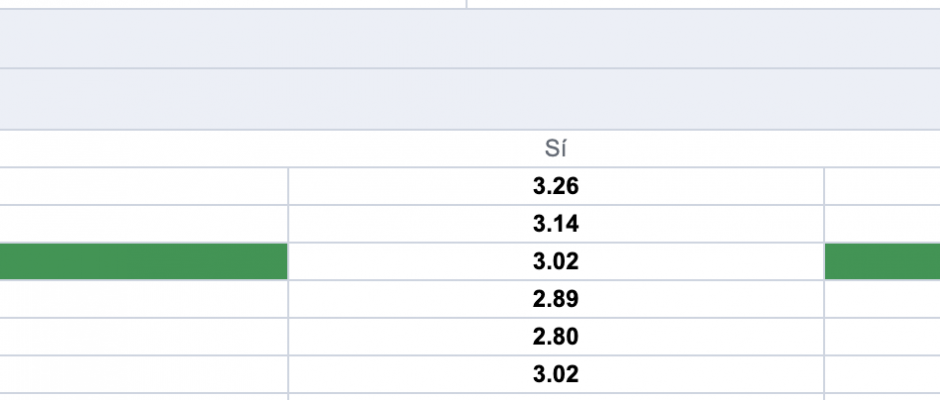Select the cell containing 2.80
Image resolution: width=940 pixels, height=400 pixels.
556,336
